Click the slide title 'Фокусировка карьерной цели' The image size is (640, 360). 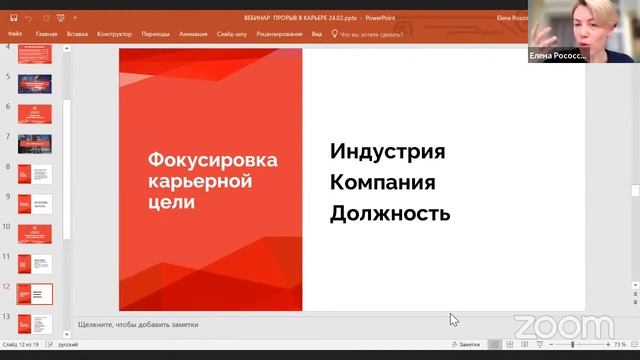click(x=212, y=181)
